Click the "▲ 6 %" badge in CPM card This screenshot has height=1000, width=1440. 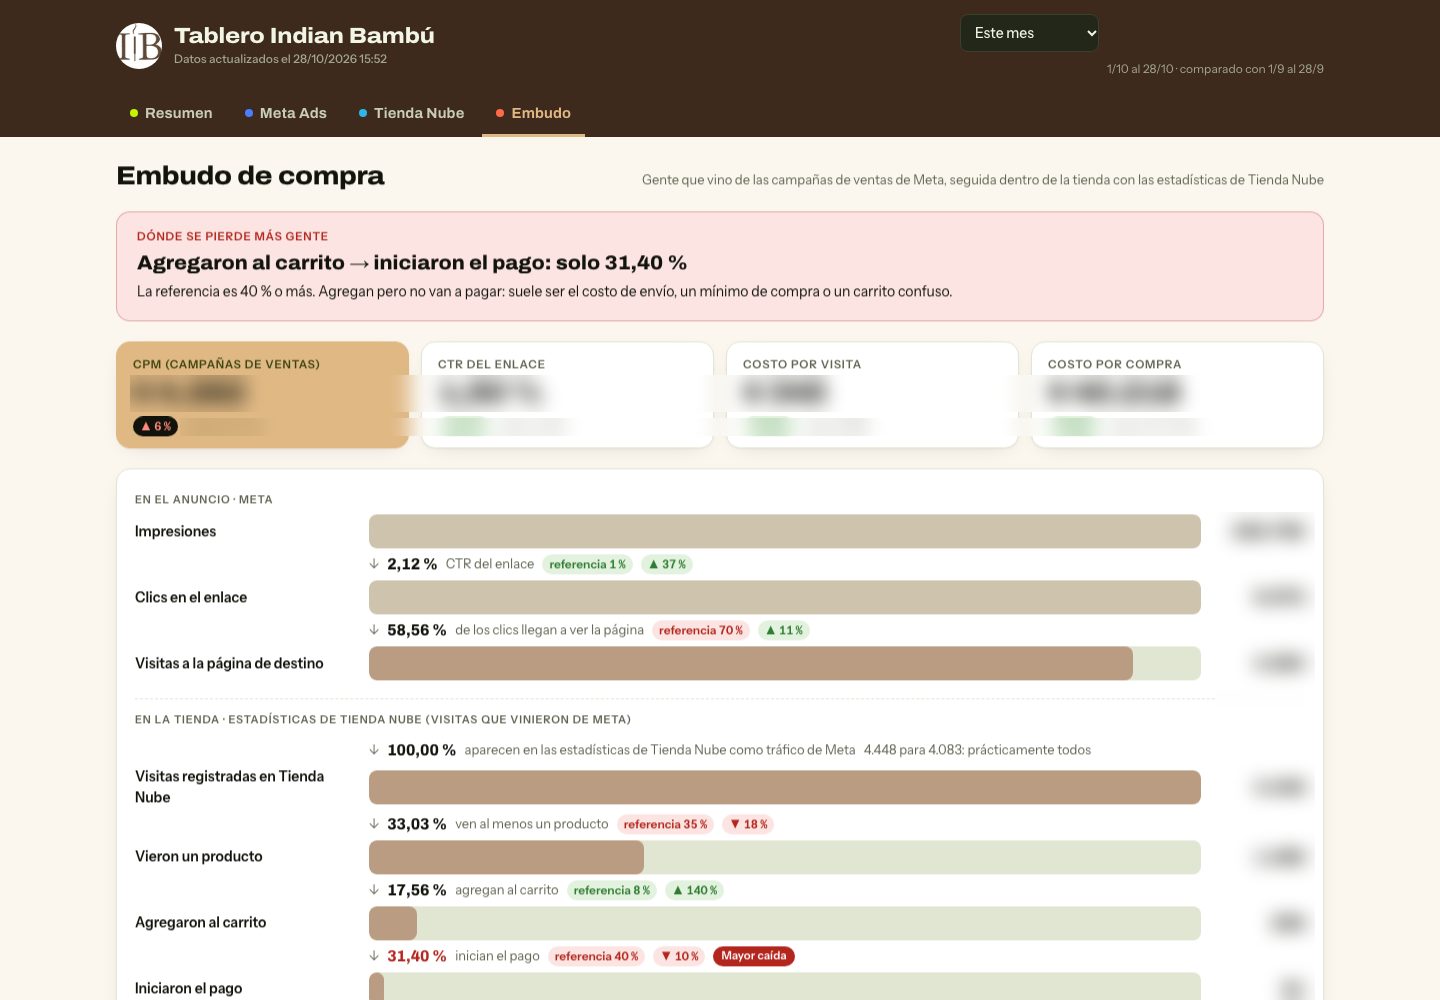pos(155,426)
